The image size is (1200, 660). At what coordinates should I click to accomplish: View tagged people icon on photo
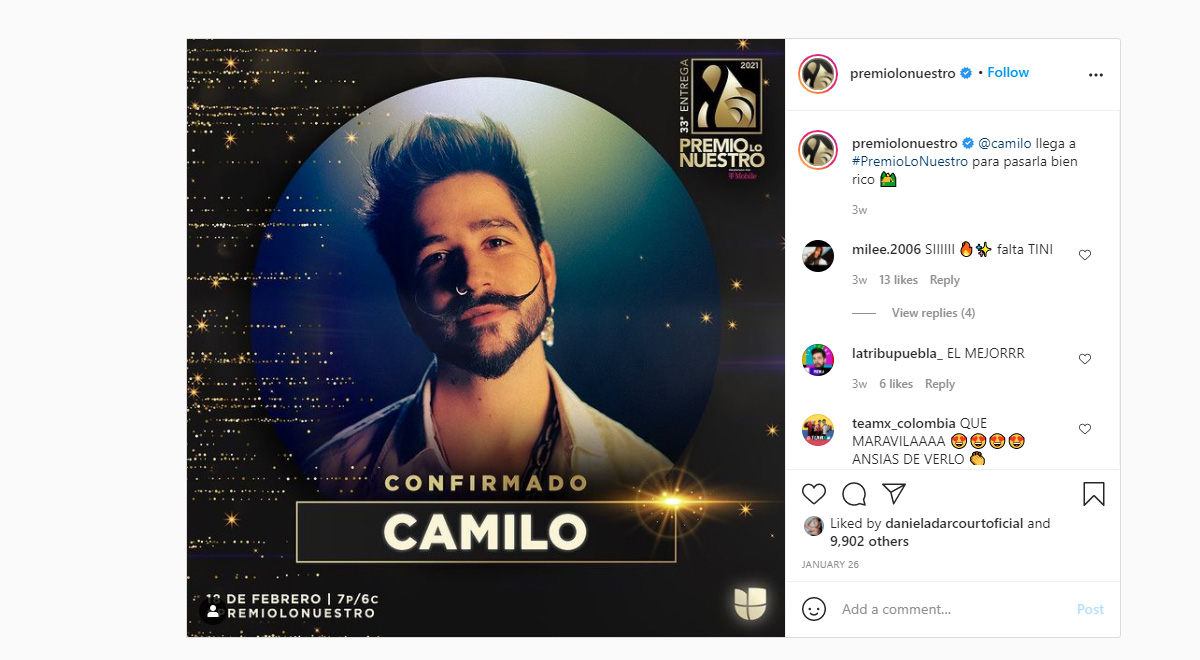pyautogui.click(x=211, y=611)
